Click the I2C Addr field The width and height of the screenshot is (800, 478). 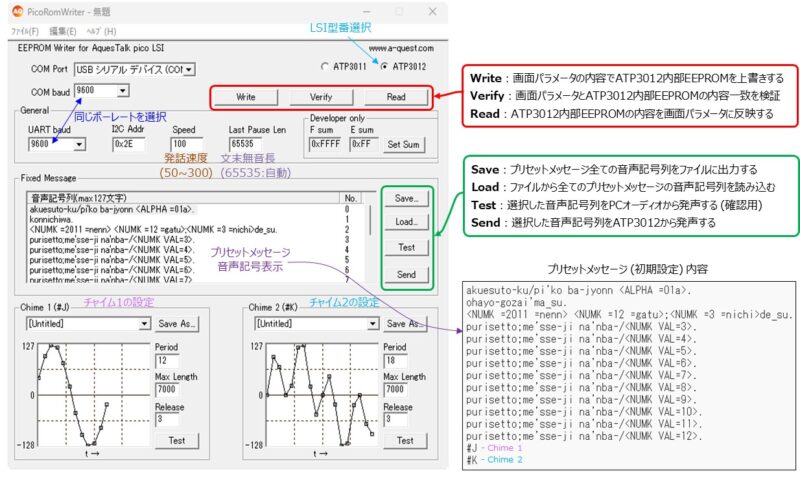131,144
